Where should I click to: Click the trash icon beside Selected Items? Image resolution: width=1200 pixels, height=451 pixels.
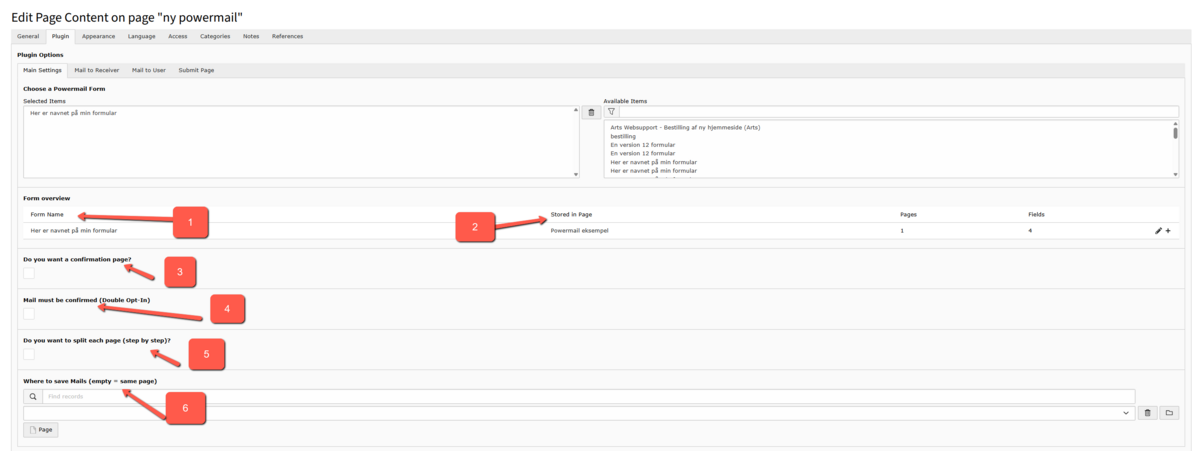[x=592, y=112]
